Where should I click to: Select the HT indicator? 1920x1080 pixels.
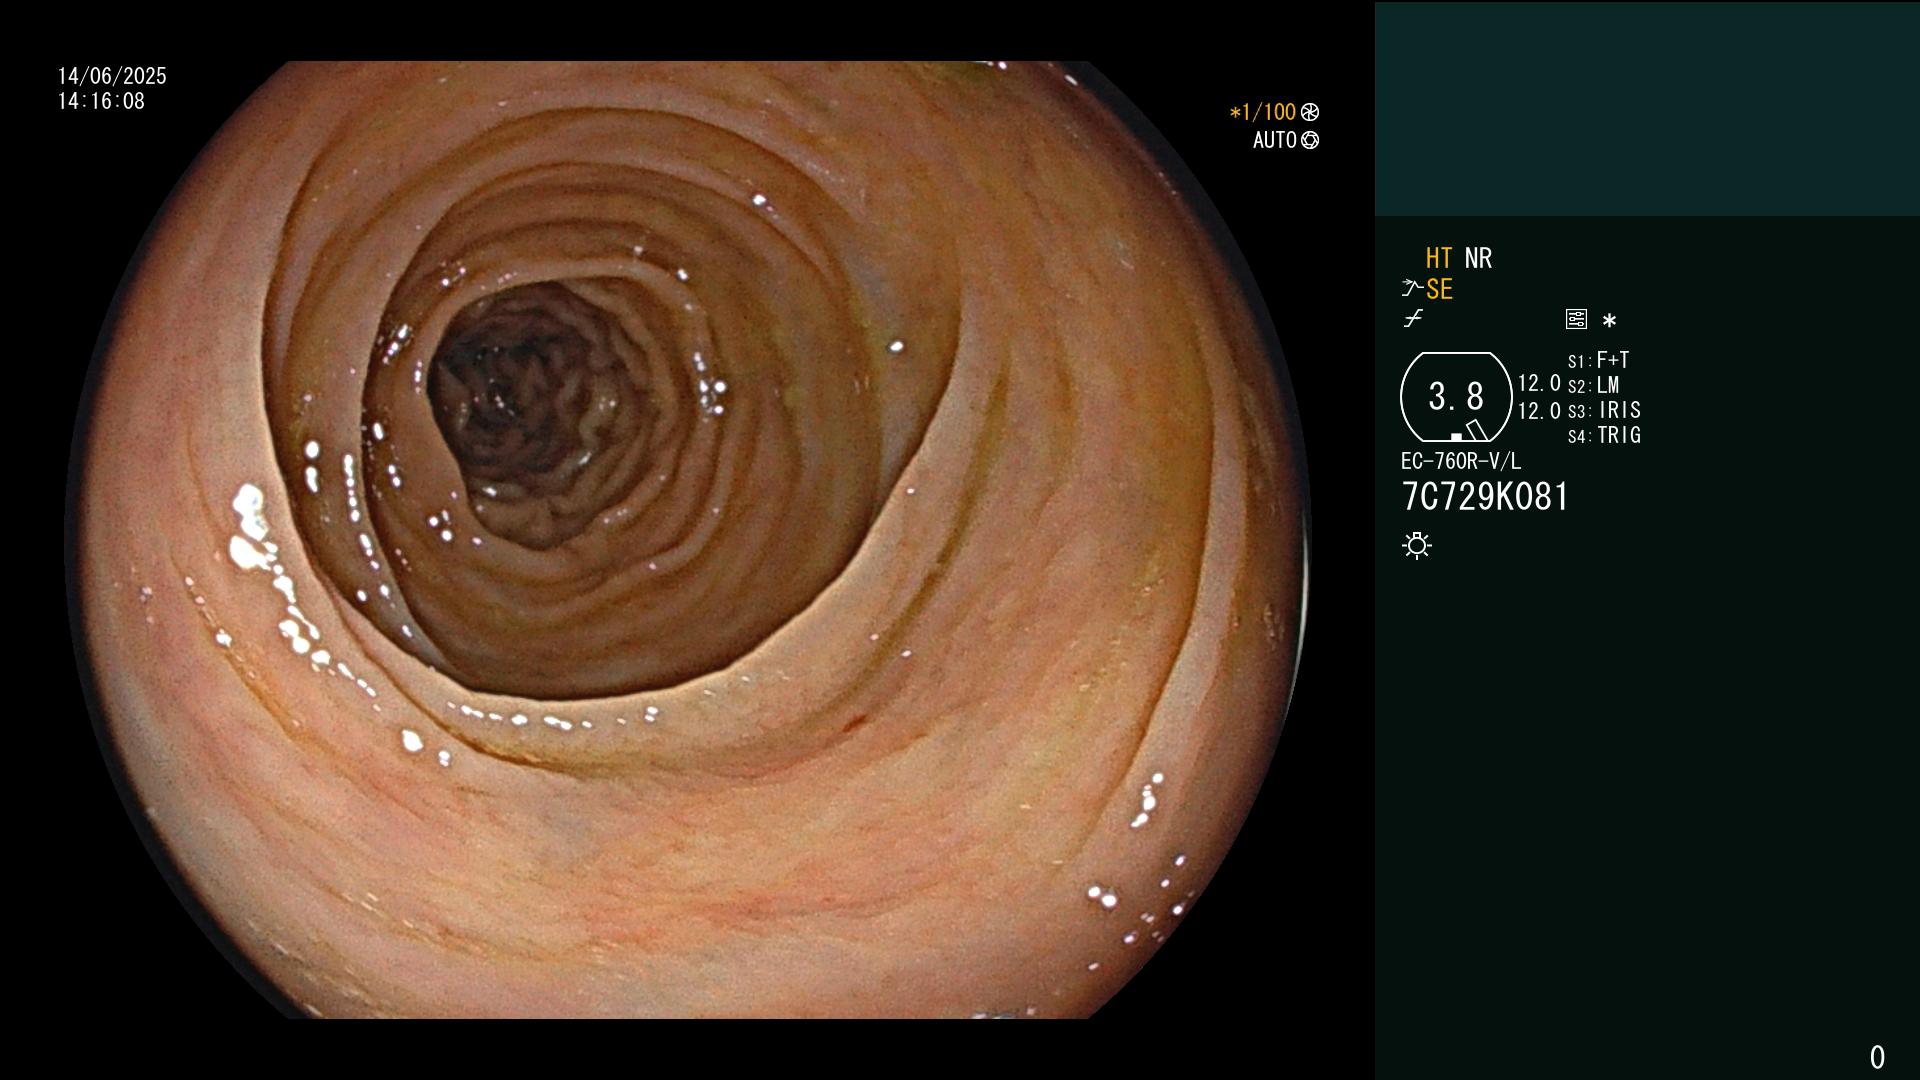1439,258
